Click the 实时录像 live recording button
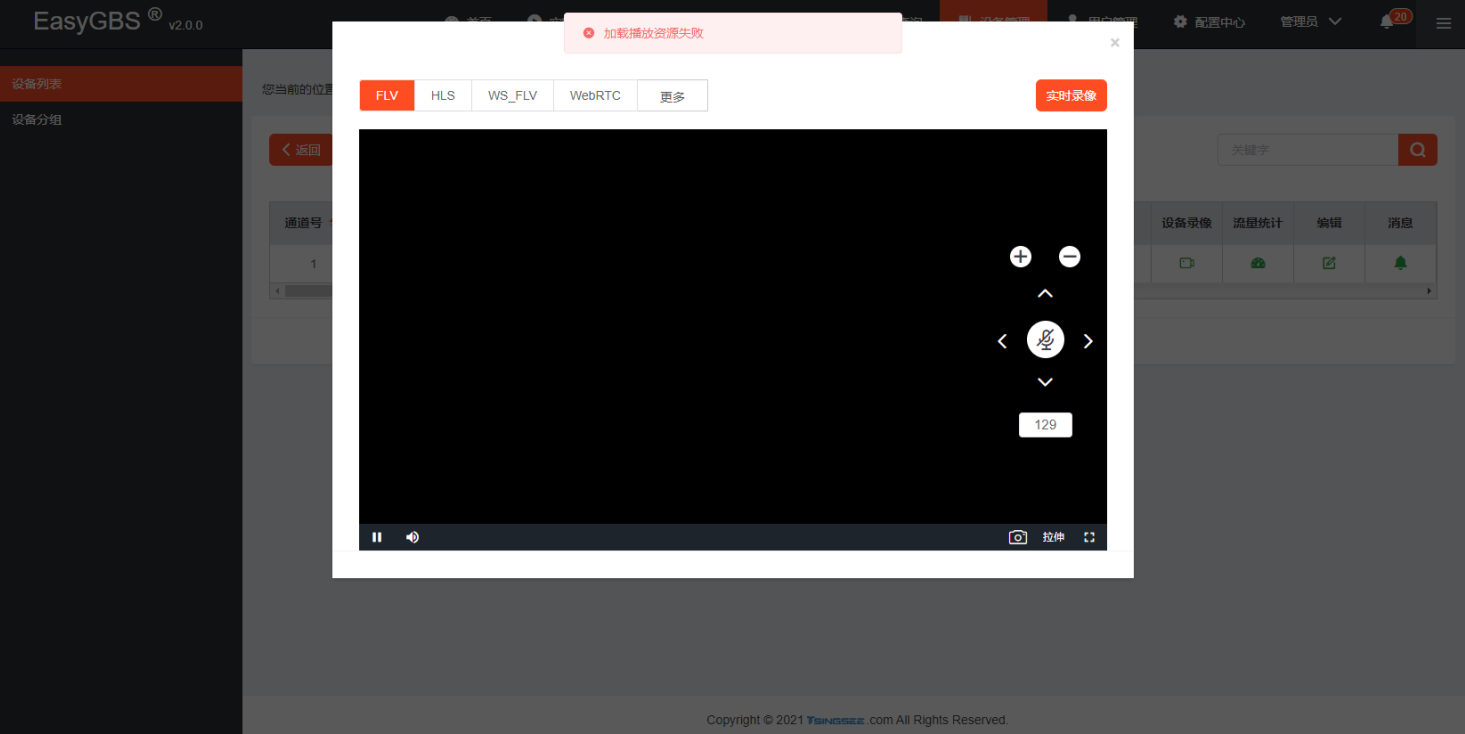The image size is (1465, 734). pos(1071,96)
